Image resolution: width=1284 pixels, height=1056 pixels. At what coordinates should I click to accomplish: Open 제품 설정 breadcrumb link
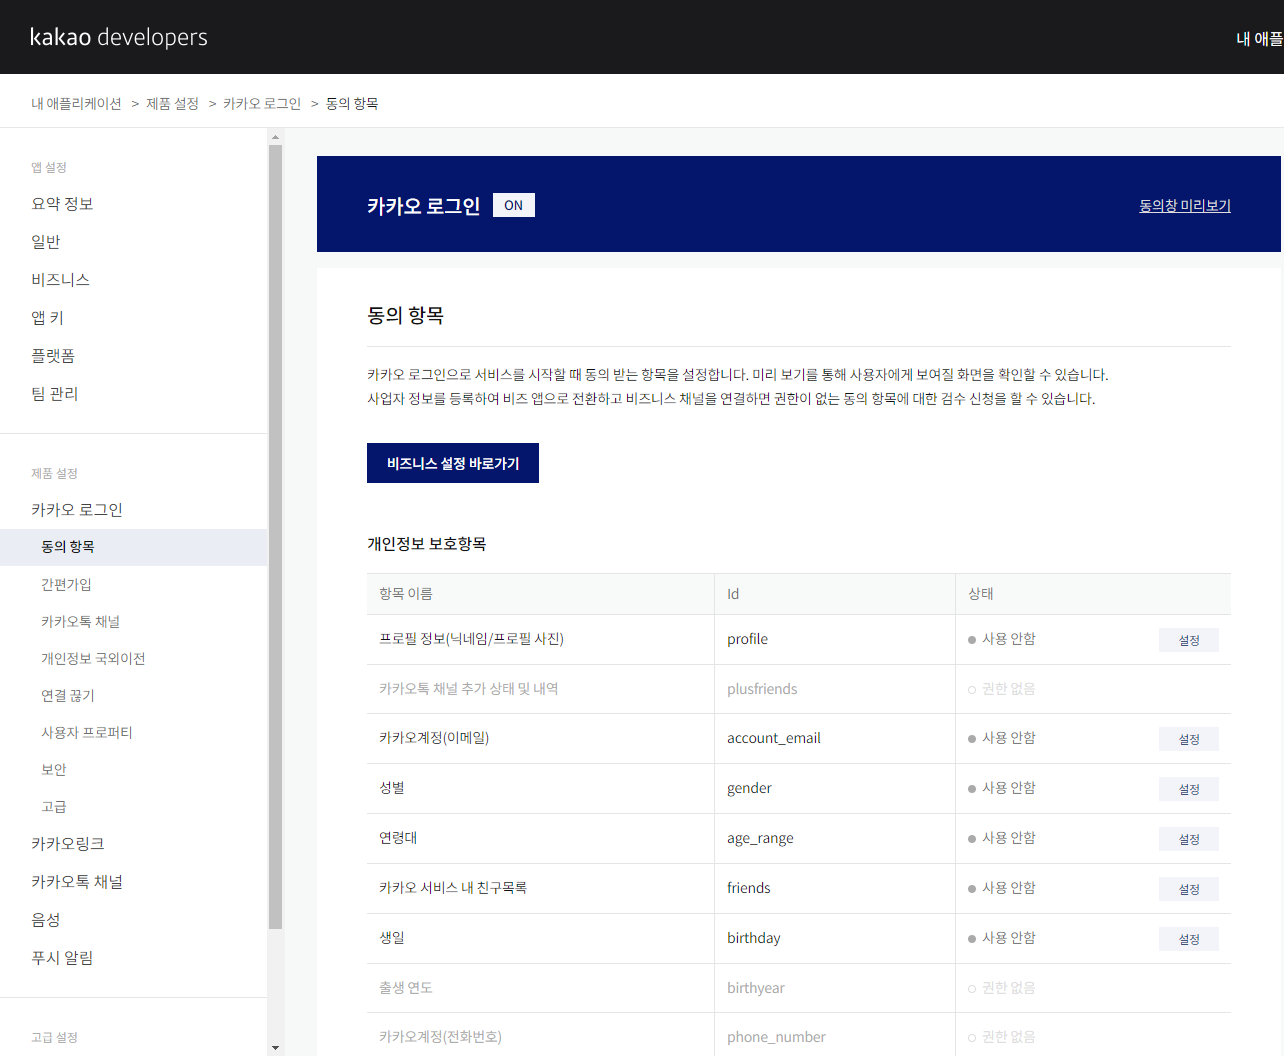[x=172, y=104]
